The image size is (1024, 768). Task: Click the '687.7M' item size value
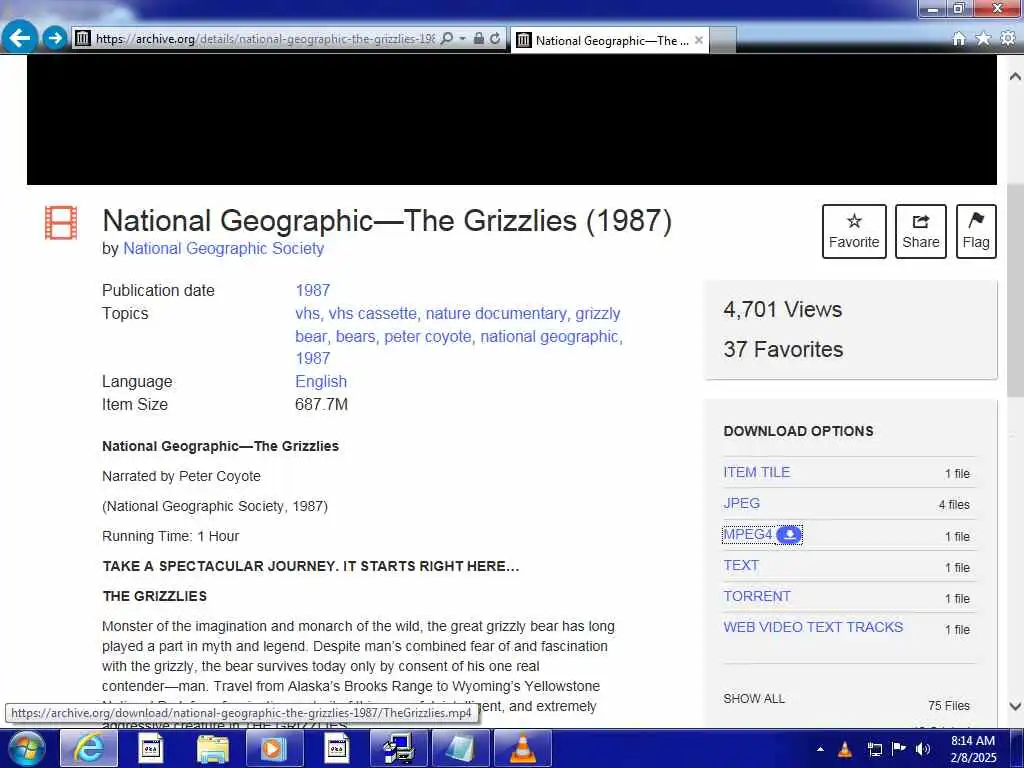coord(321,405)
